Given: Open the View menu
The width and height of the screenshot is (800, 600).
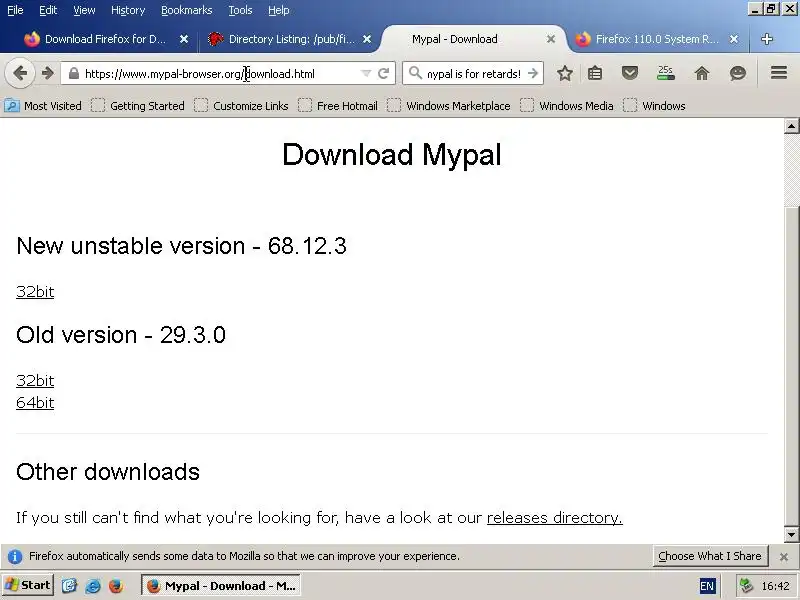Looking at the screenshot, I should 84,10.
